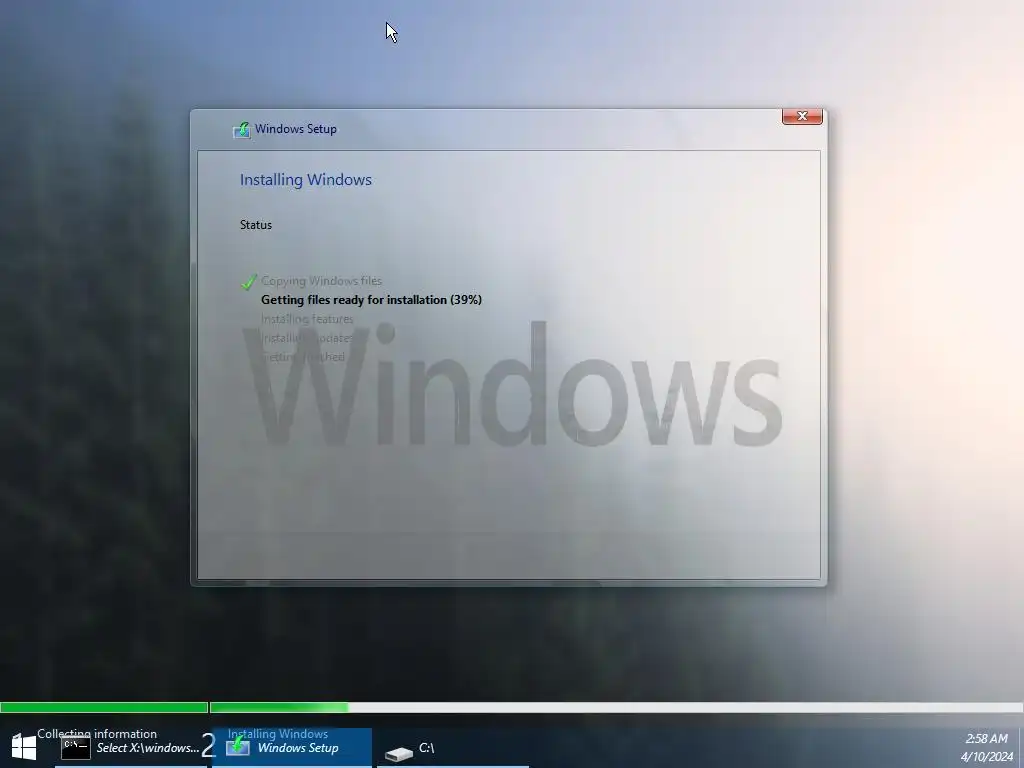Click the Collecting information stage label
The width and height of the screenshot is (1024, 768).
97,733
